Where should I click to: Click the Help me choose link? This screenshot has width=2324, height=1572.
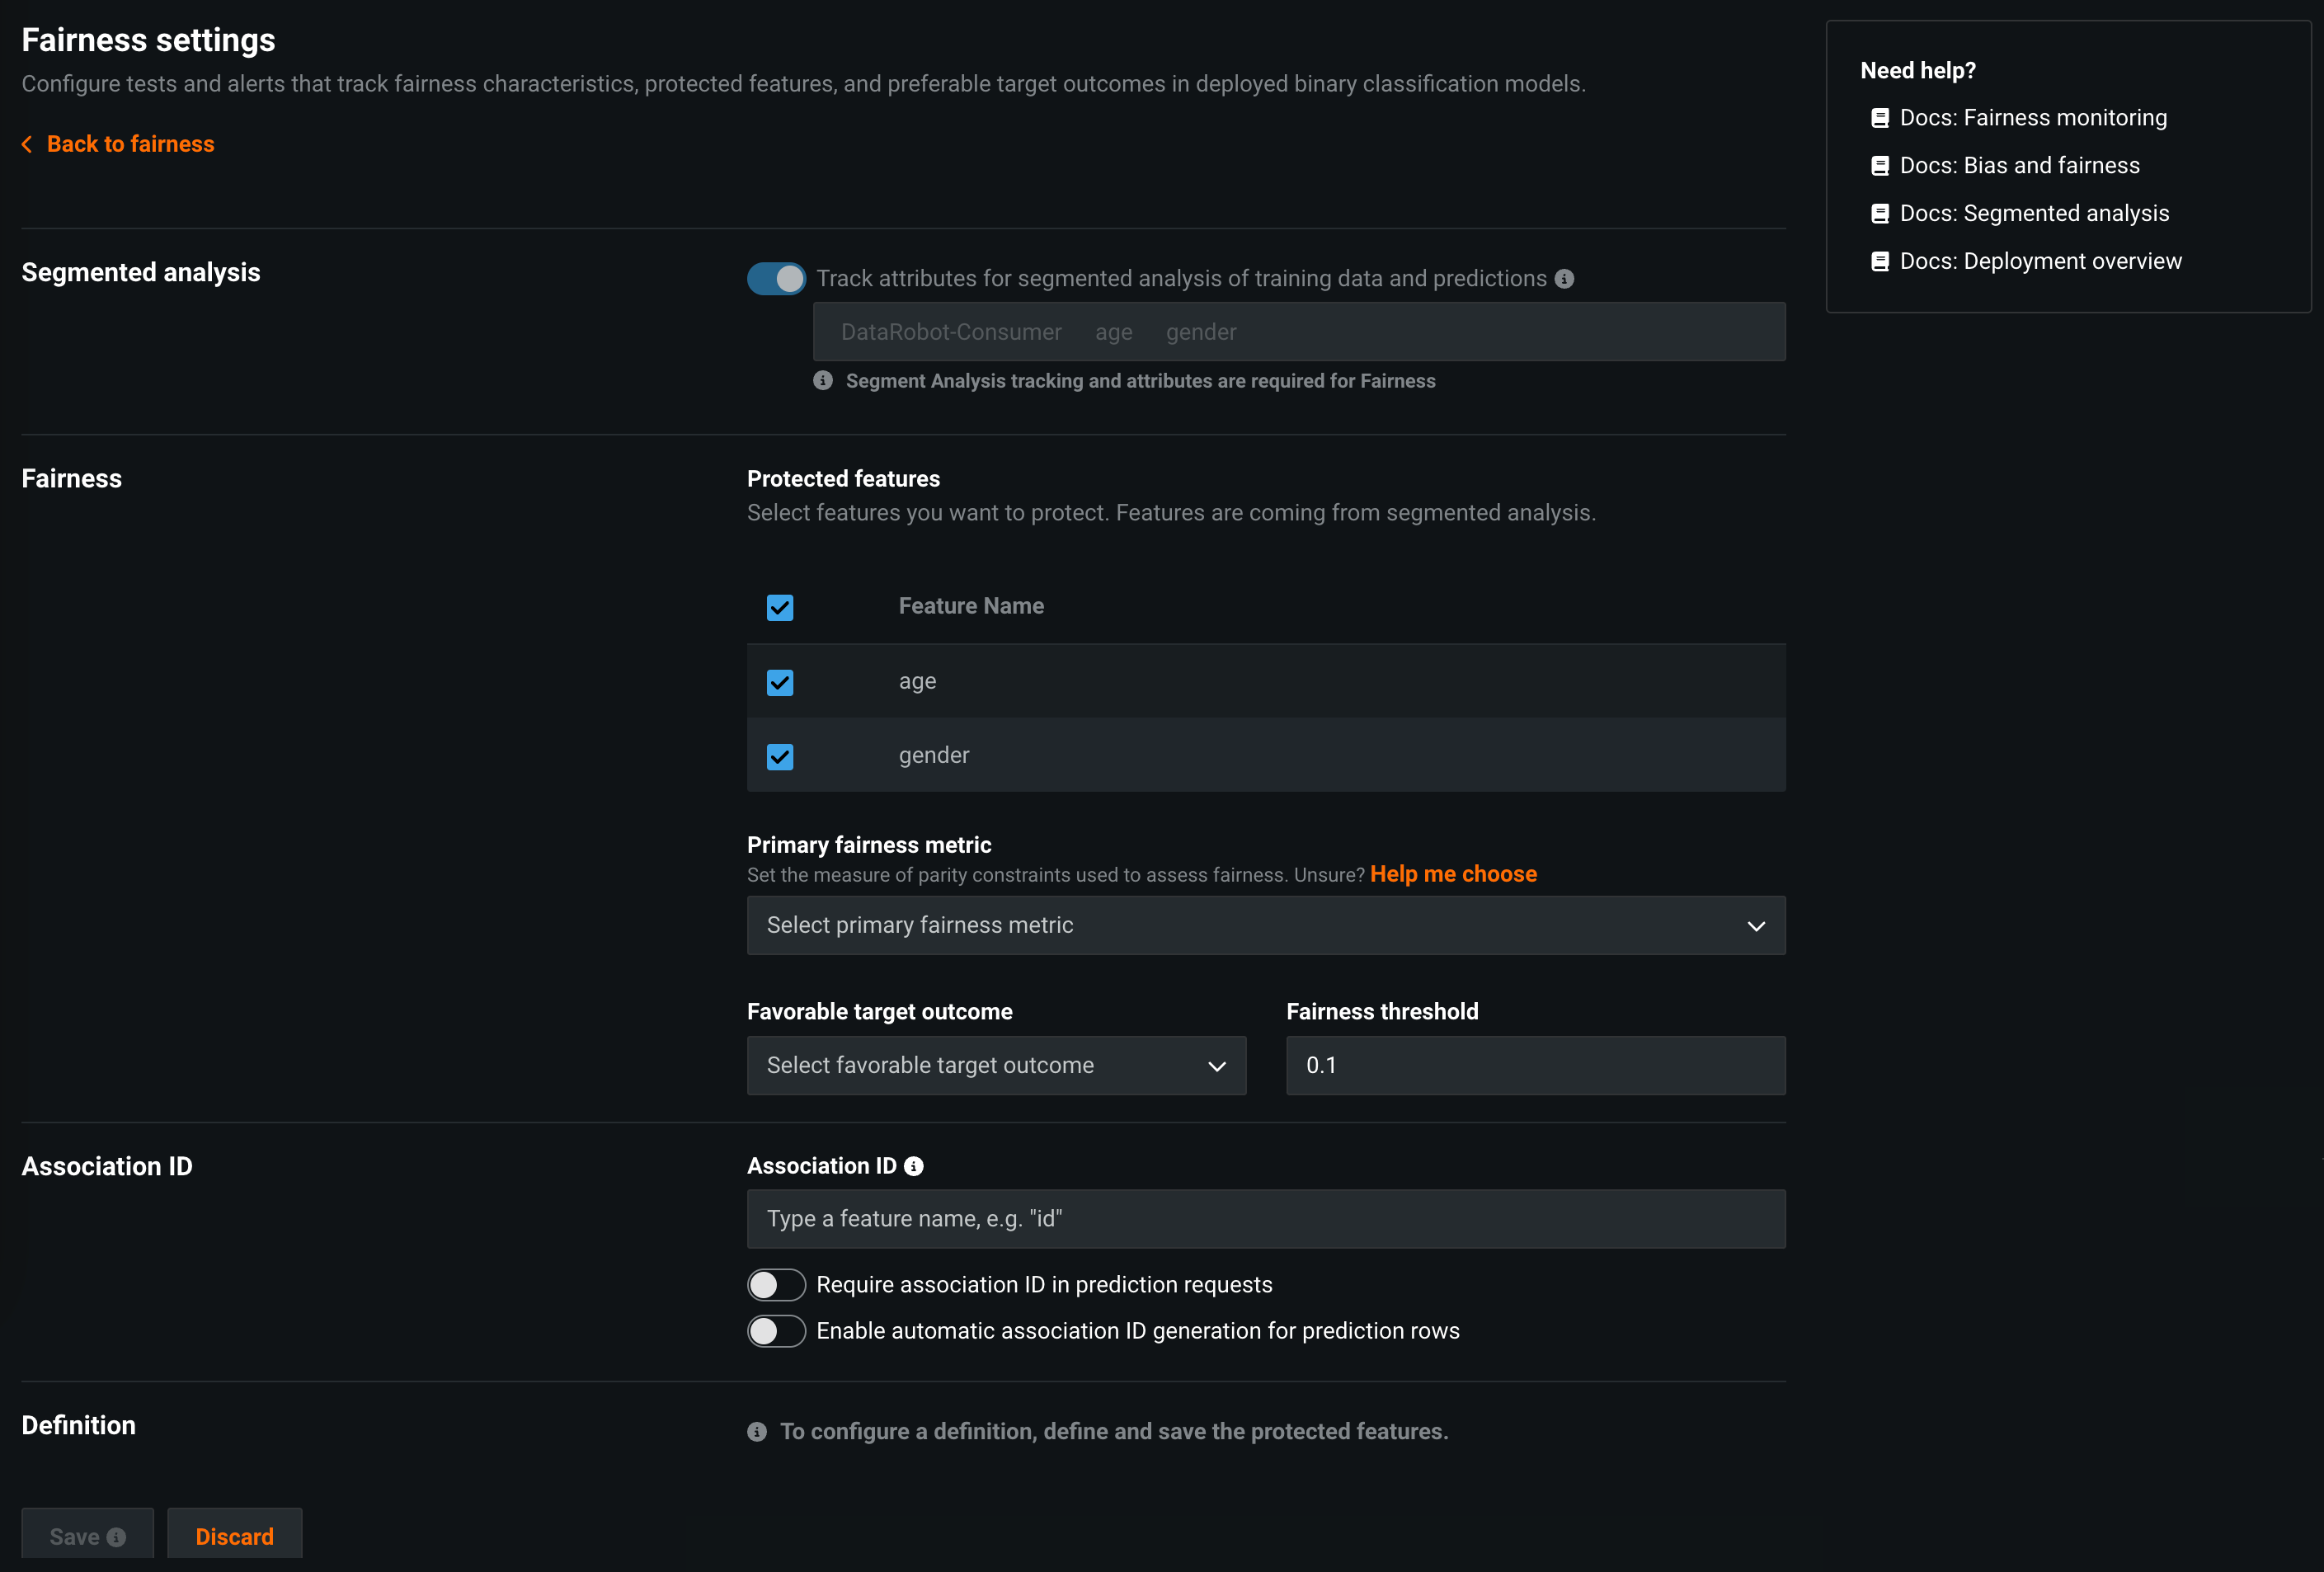pyautogui.click(x=1452, y=874)
